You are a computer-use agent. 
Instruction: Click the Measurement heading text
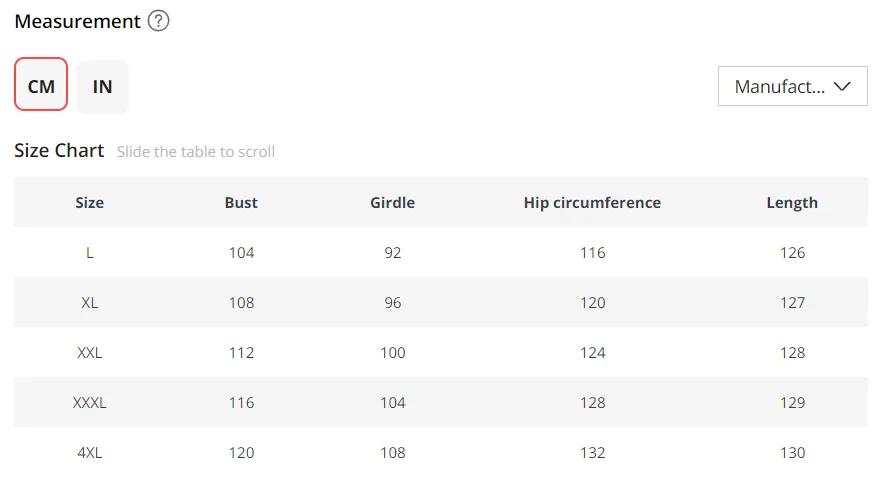[x=77, y=21]
